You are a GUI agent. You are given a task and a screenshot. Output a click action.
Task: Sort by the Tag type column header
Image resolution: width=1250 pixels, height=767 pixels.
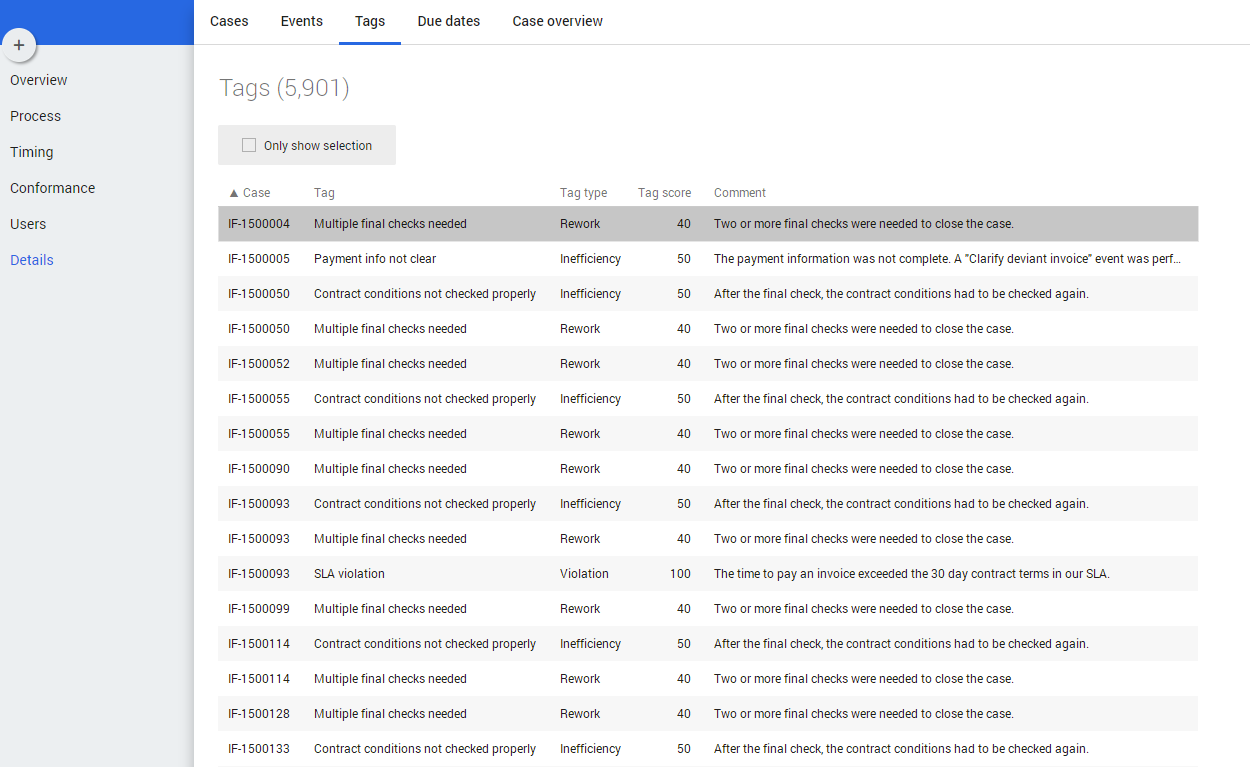[x=583, y=193]
